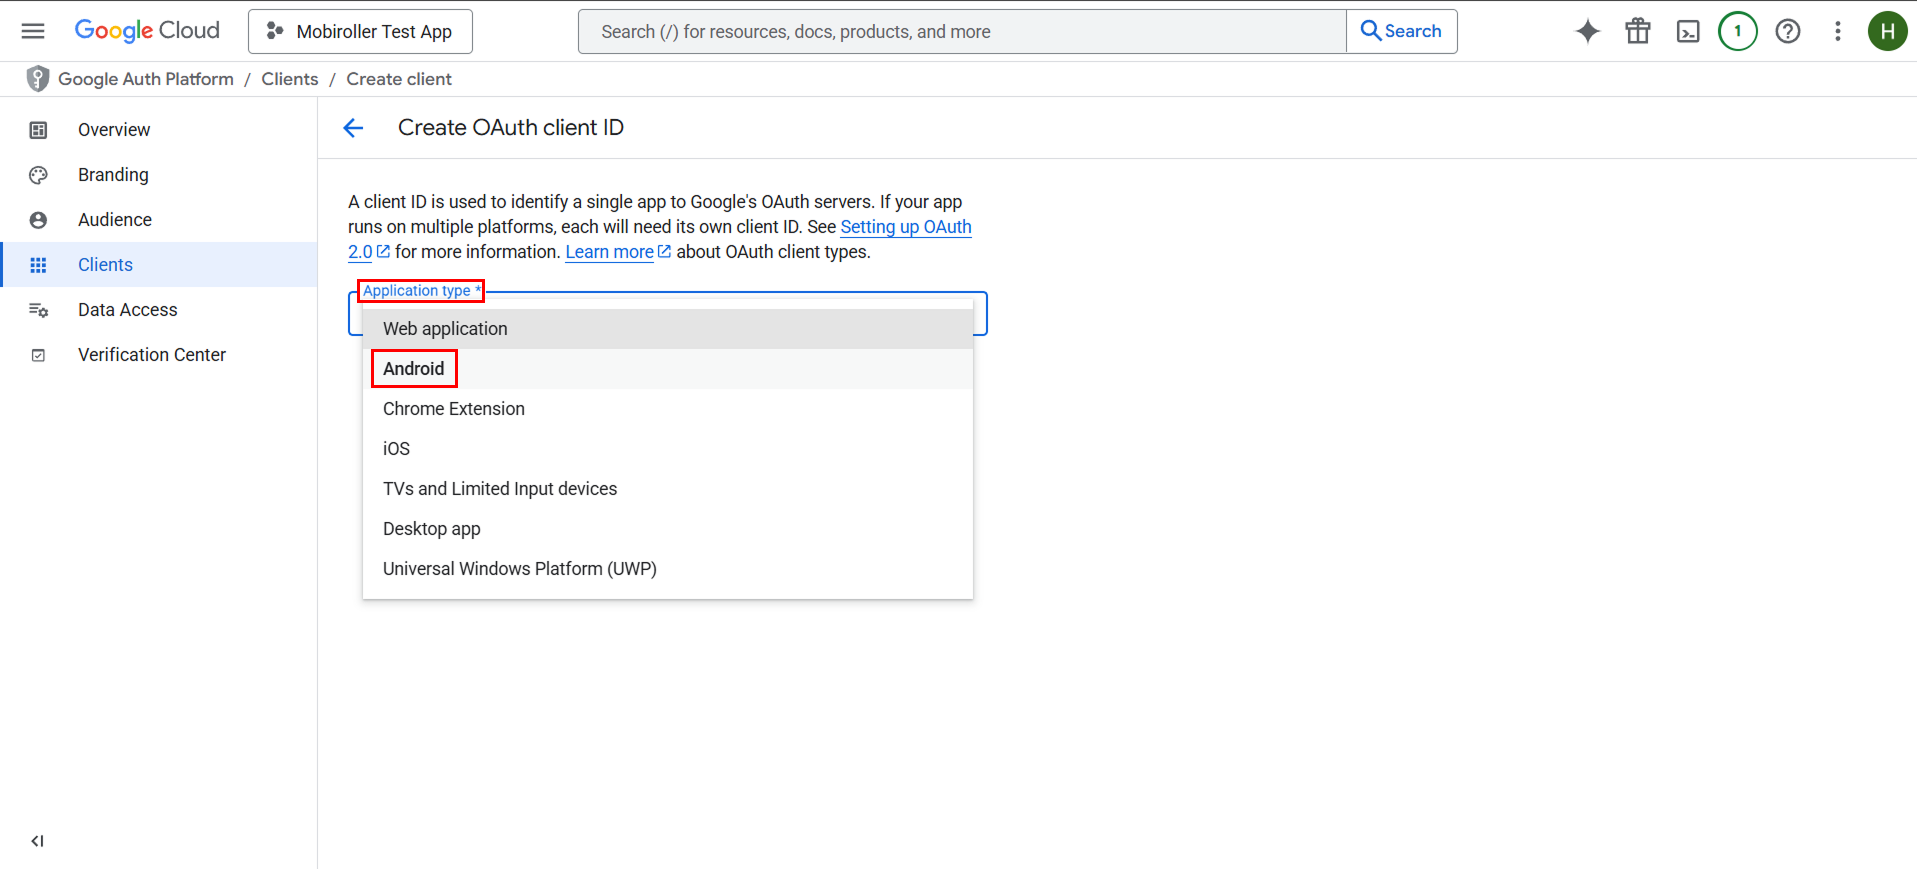Click the Audience person icon
Screen dimensions: 1917x869
38,220
